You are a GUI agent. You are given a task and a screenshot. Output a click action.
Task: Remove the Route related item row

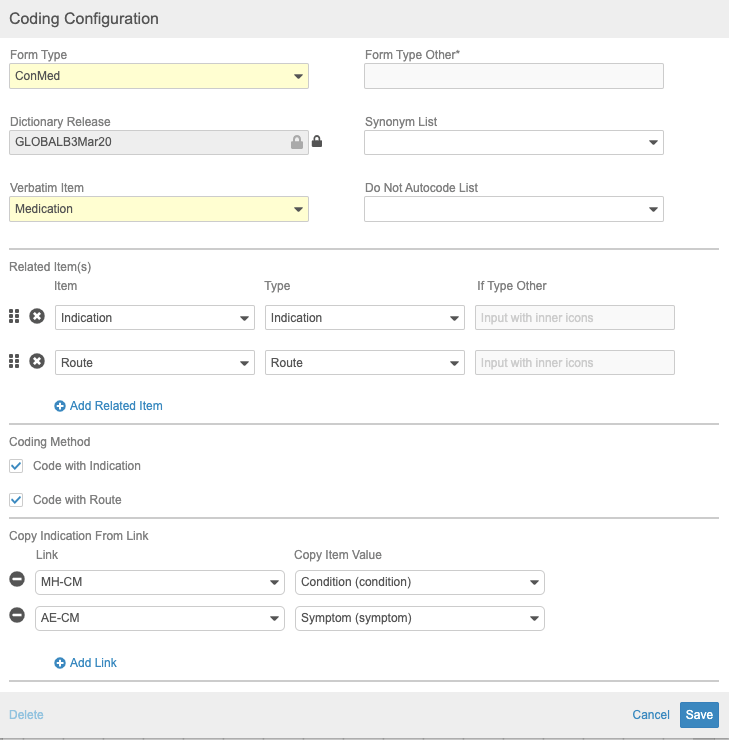37,362
